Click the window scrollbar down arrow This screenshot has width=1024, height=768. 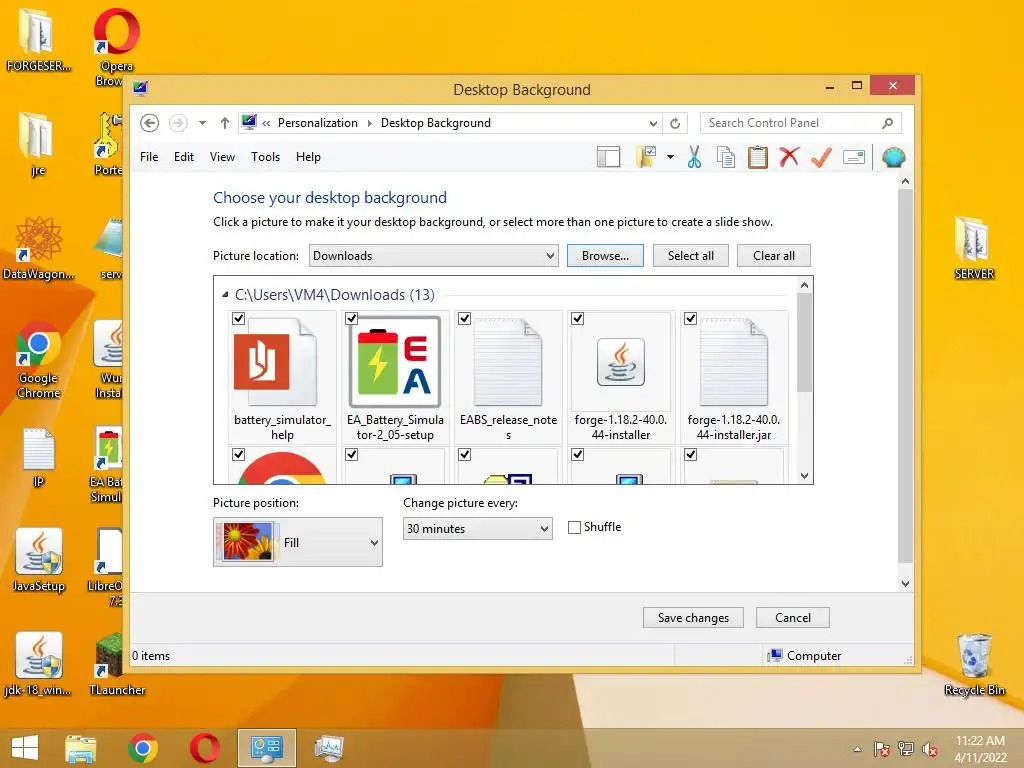point(905,584)
